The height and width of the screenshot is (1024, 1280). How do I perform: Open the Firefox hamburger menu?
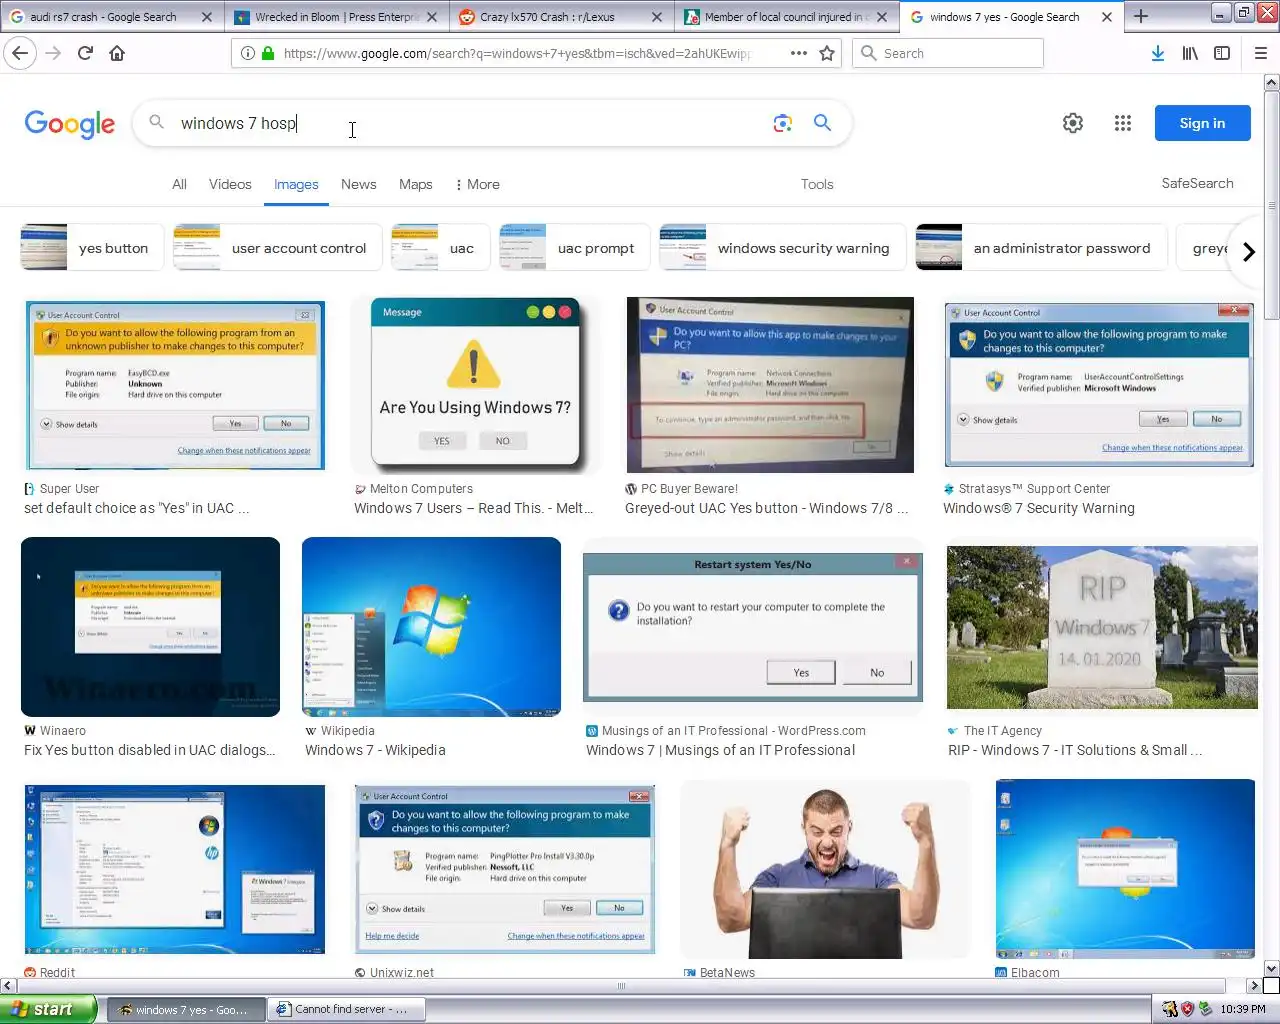click(1261, 53)
